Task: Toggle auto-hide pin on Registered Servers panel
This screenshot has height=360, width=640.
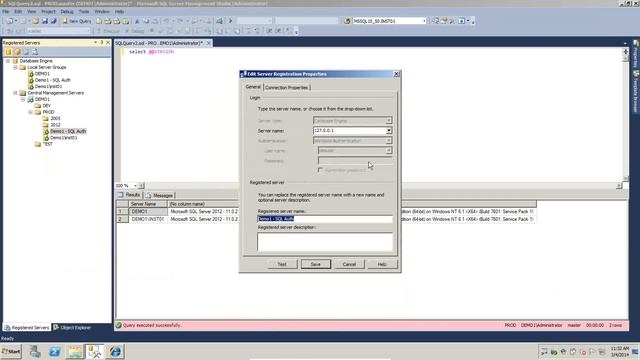Action: tap(102, 42)
